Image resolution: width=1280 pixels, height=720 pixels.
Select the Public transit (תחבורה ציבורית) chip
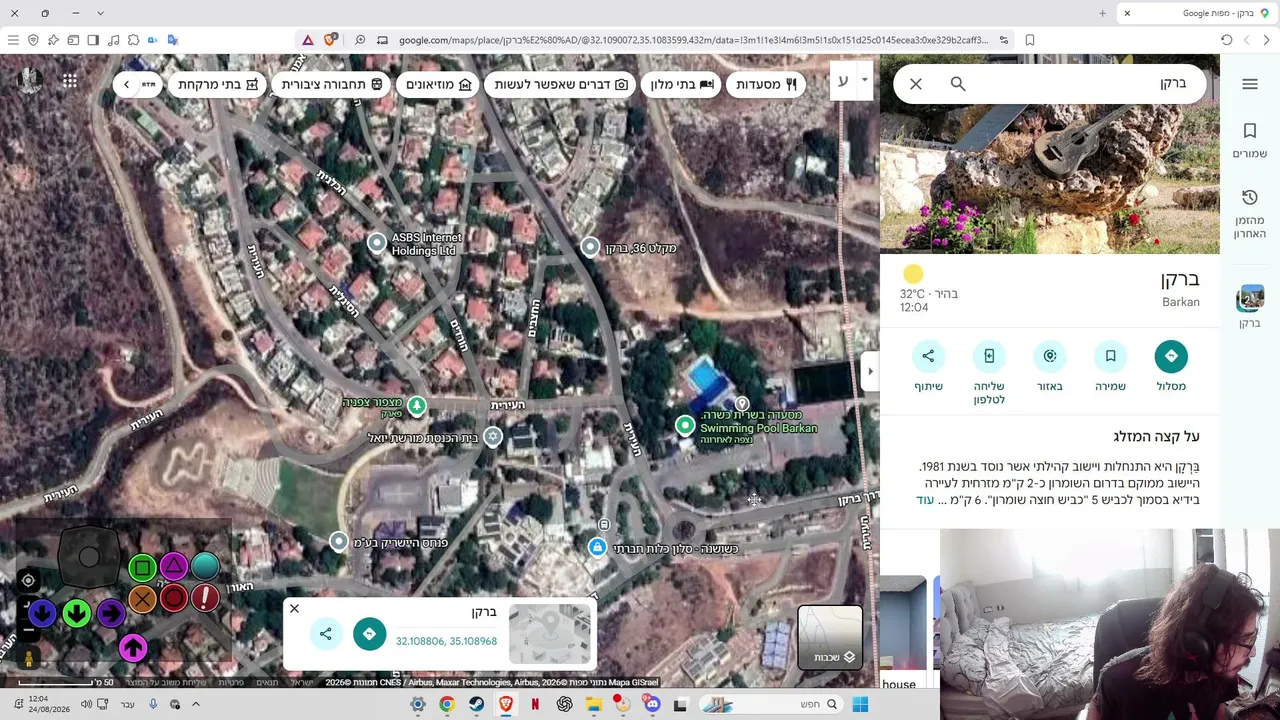point(332,84)
